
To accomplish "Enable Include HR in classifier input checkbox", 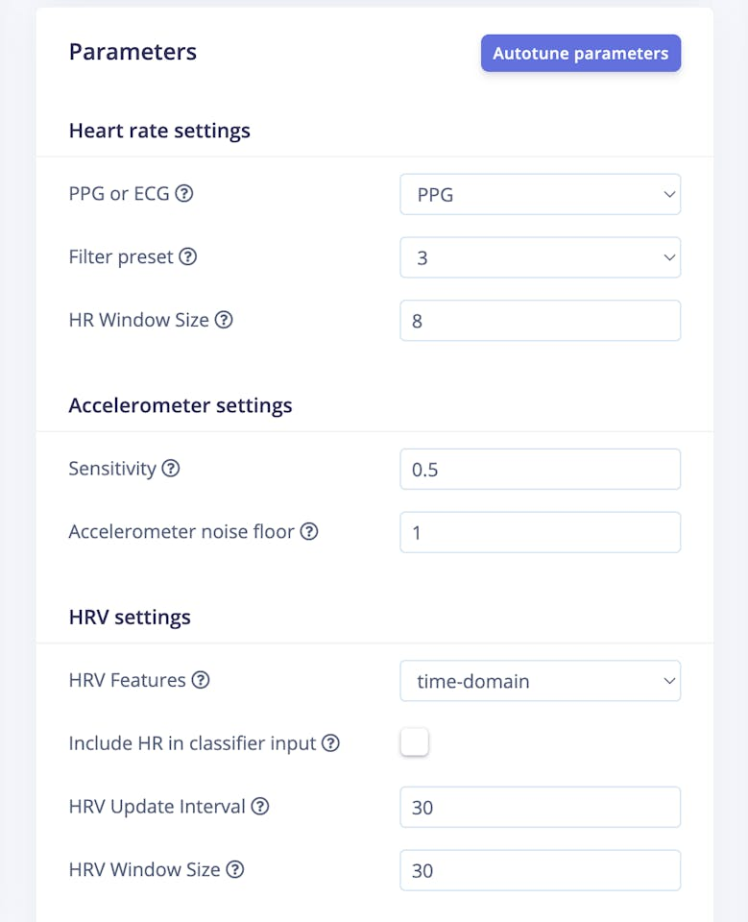I will 414,743.
